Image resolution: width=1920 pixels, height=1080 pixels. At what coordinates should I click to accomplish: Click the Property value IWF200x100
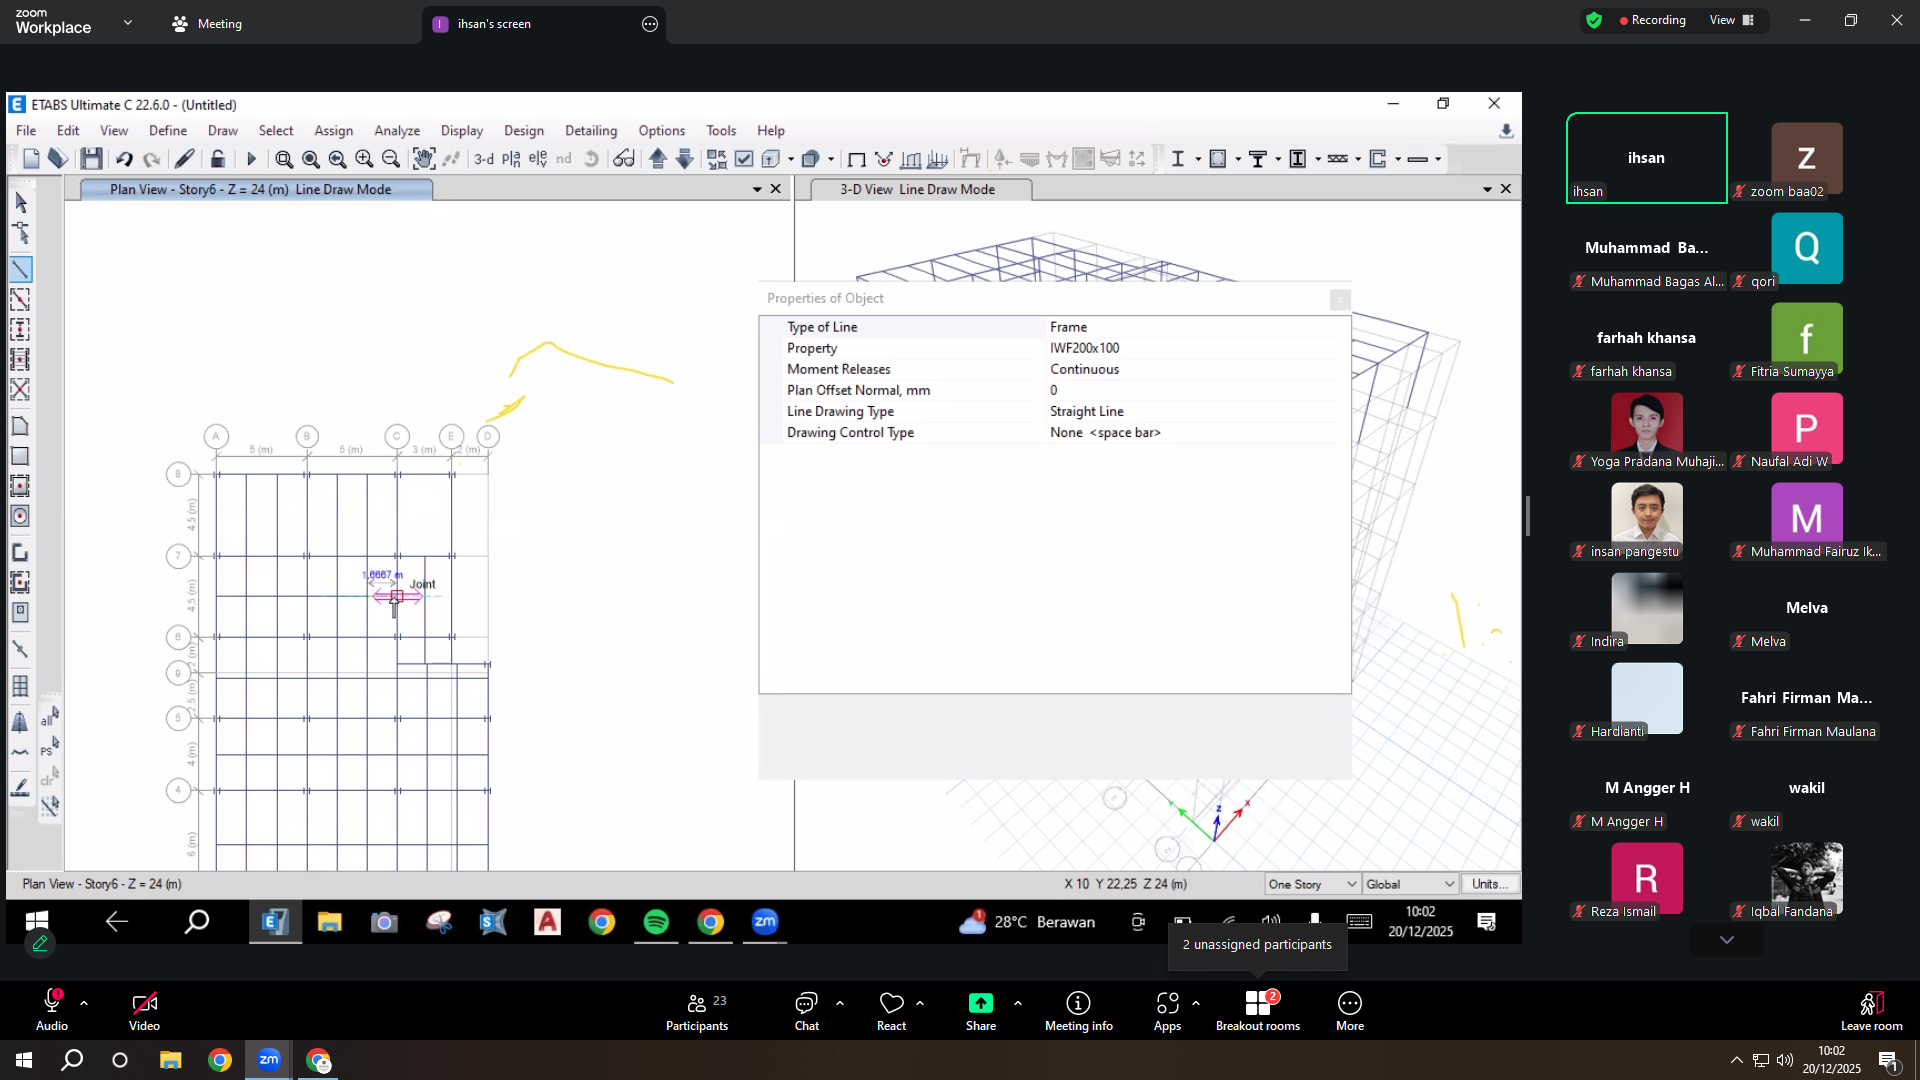(1084, 348)
